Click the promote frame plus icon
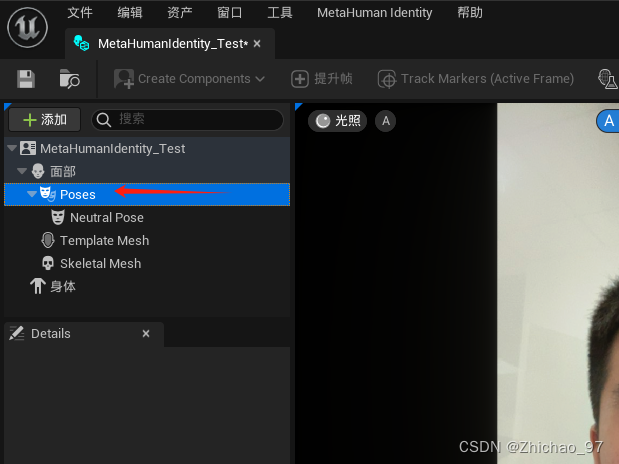The height and width of the screenshot is (464, 619). point(300,79)
